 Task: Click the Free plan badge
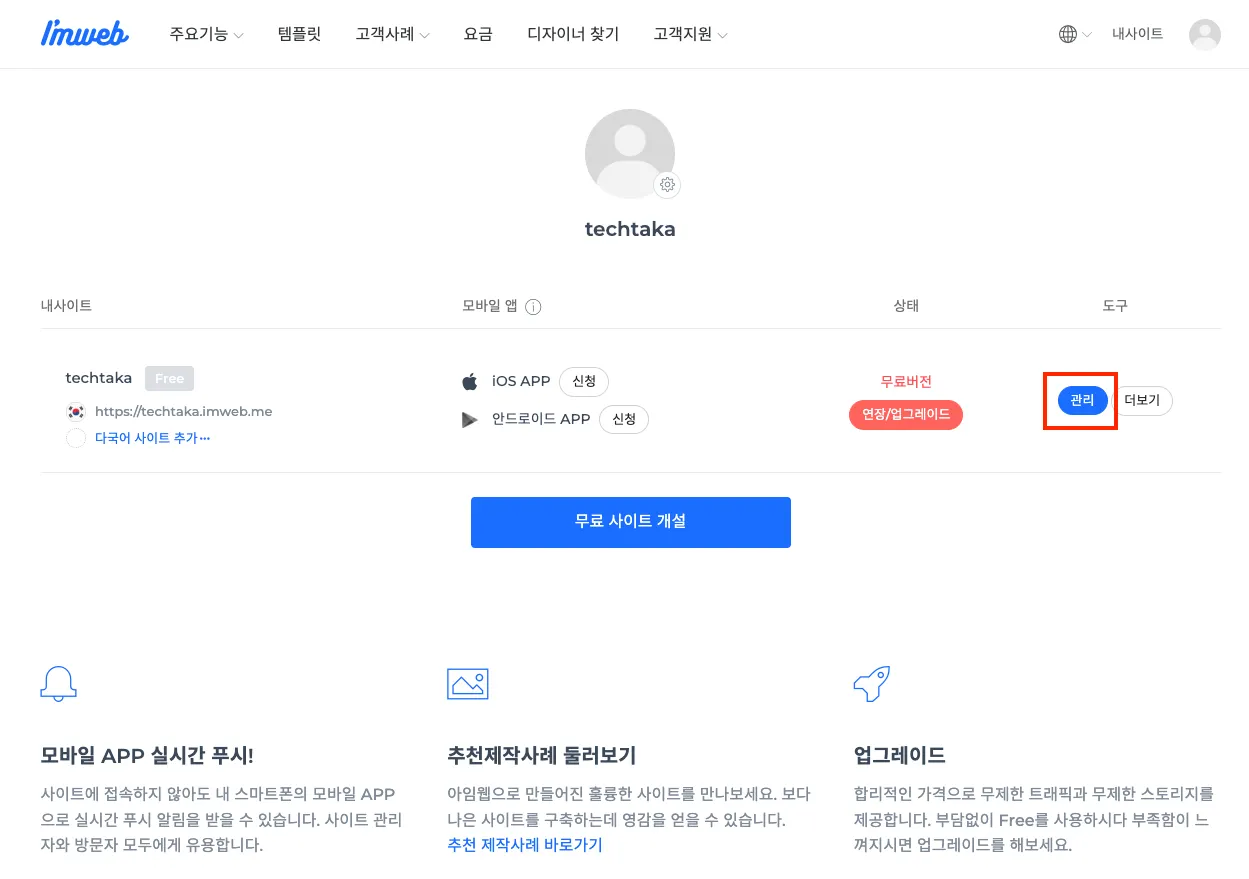(169, 378)
